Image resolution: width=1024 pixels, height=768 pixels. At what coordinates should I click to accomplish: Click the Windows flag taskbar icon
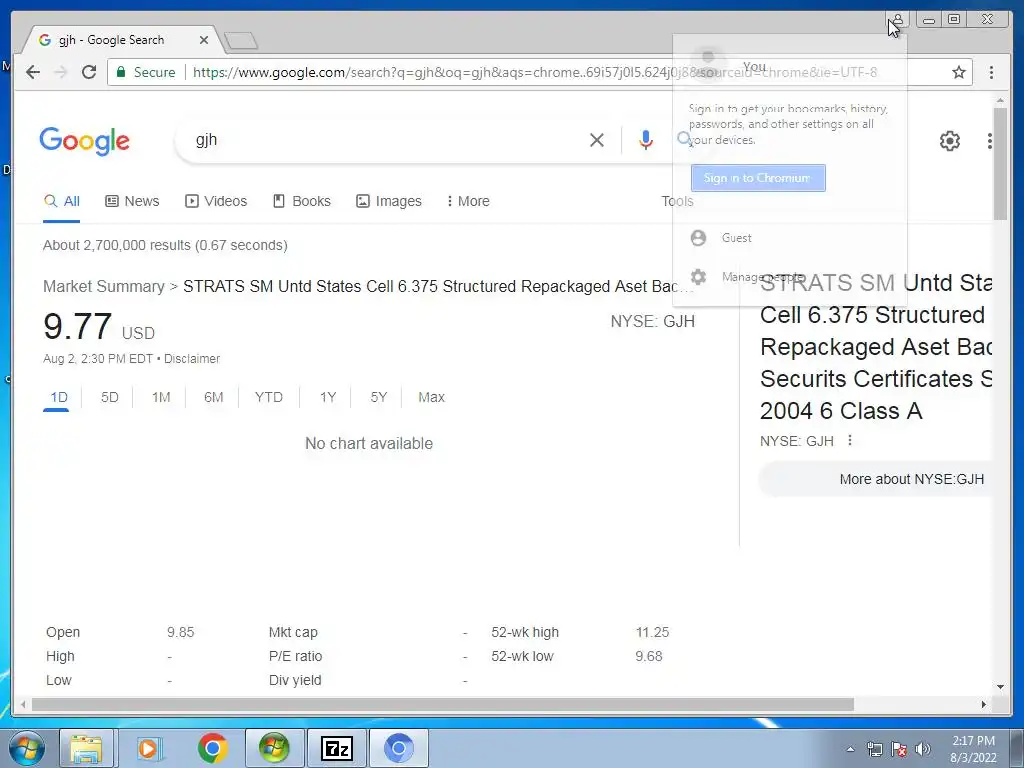coord(274,748)
